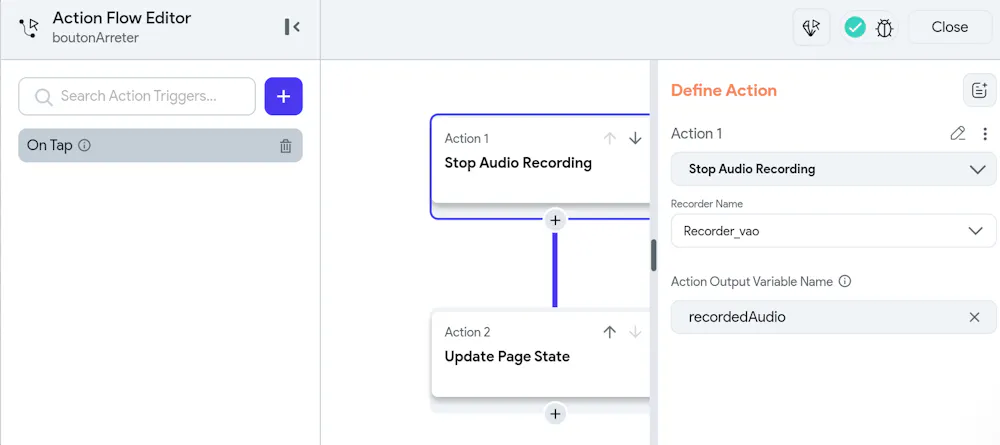Move Action 2 up
This screenshot has height=445, width=1000.
(610, 332)
